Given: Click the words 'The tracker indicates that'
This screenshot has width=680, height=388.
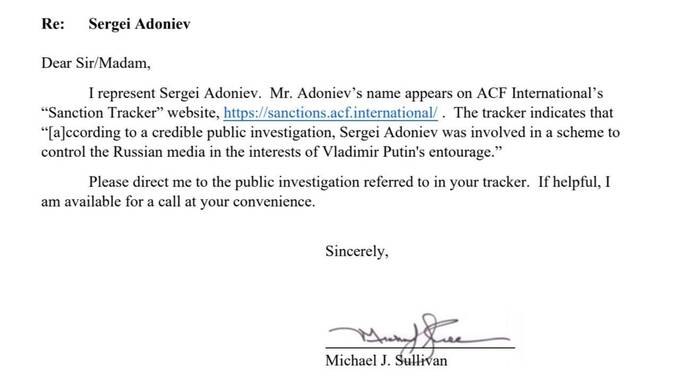Looking at the screenshot, I should tap(533, 113).
